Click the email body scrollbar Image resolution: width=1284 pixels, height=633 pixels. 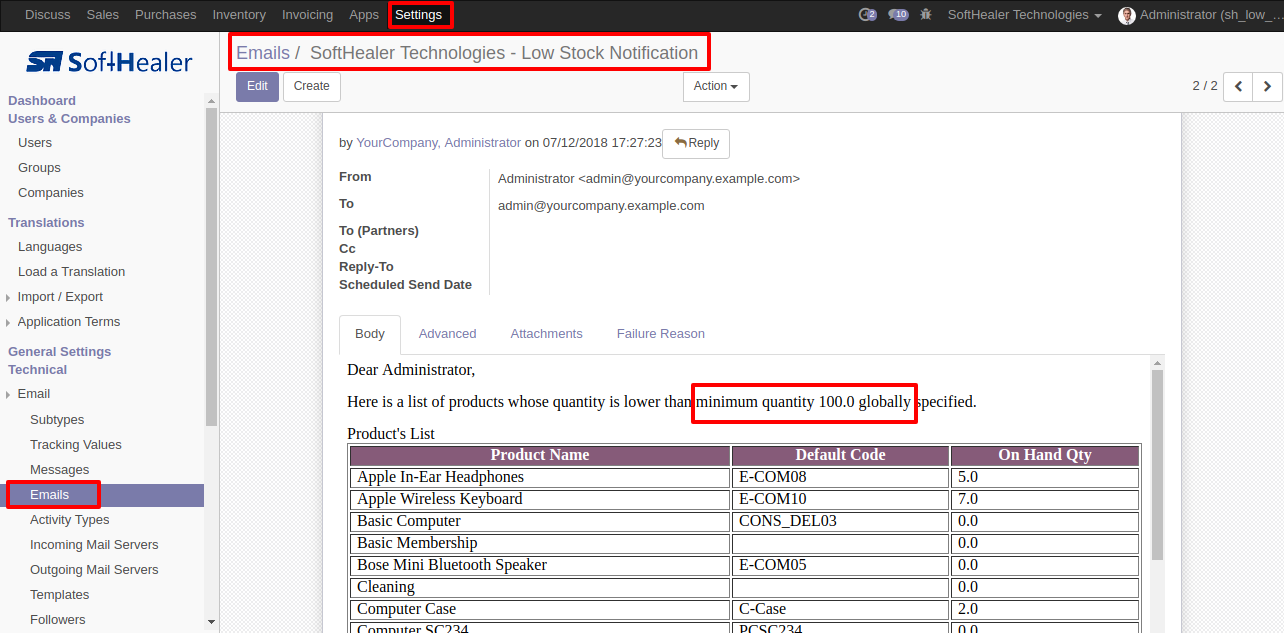tap(1158, 465)
